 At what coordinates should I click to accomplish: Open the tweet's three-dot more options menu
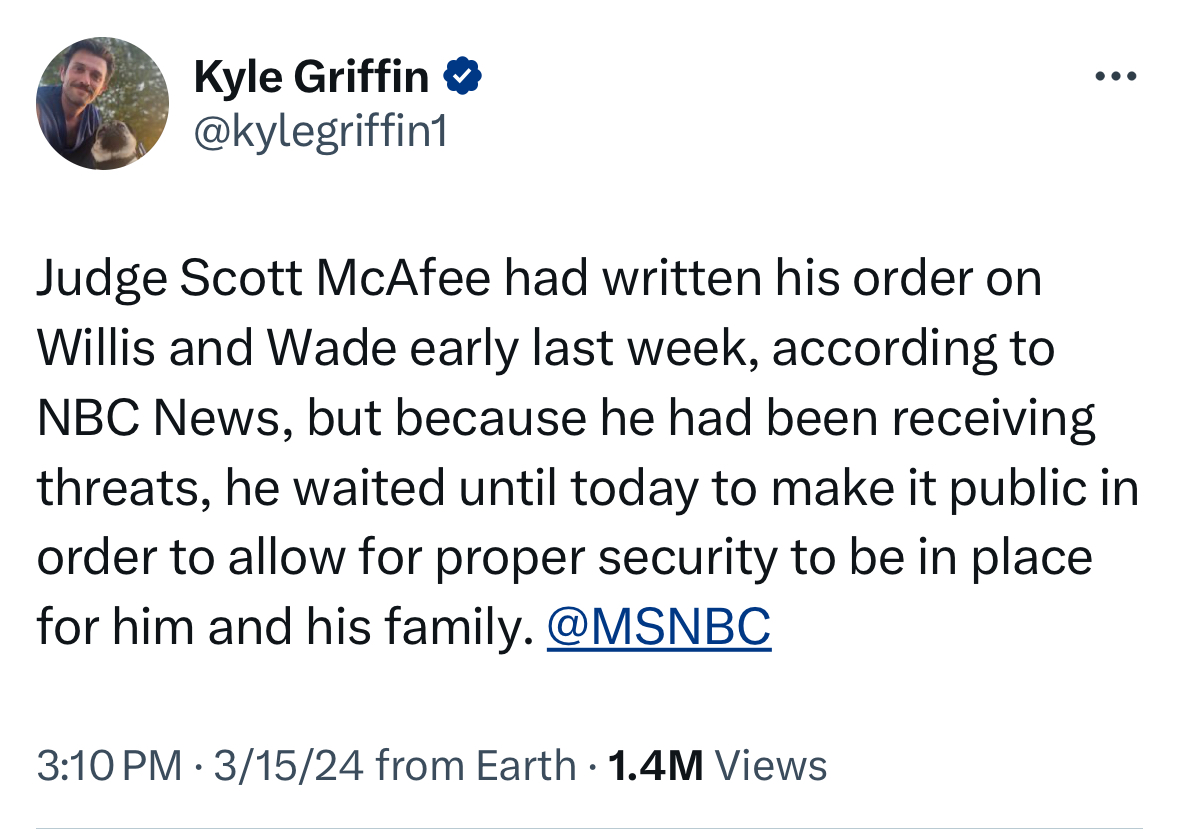(1116, 77)
